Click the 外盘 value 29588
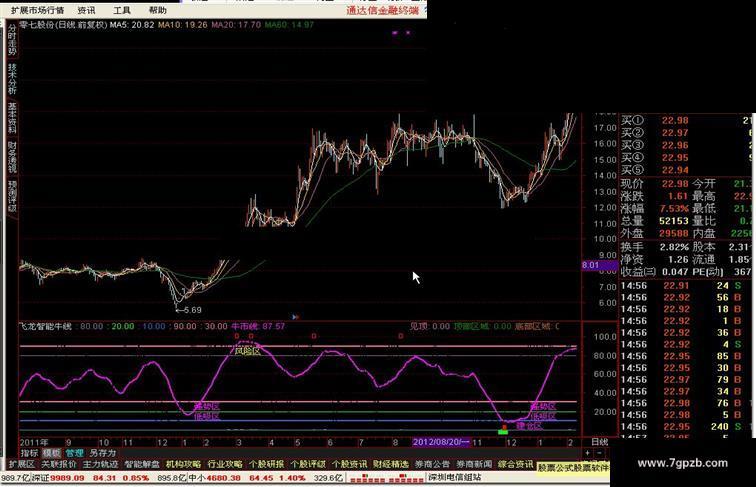 674,233
